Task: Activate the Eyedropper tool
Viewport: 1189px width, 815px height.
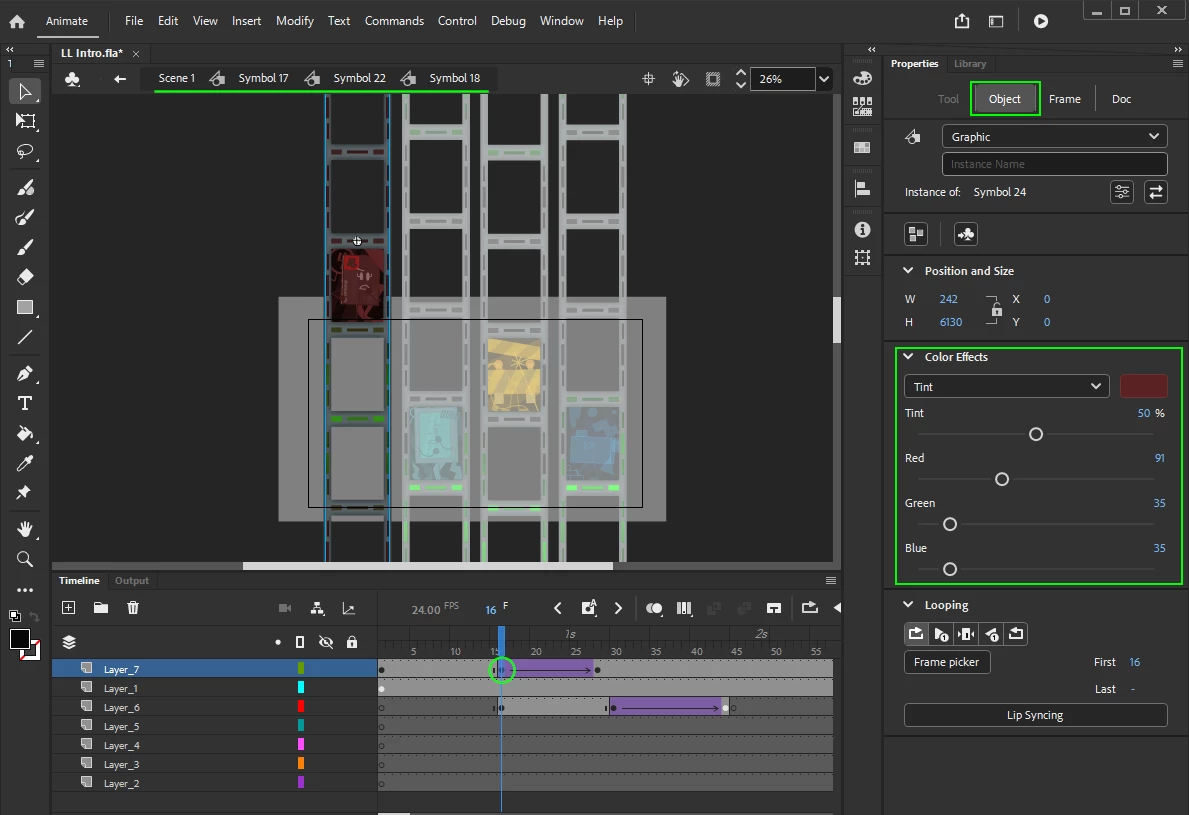Action: coord(25,464)
